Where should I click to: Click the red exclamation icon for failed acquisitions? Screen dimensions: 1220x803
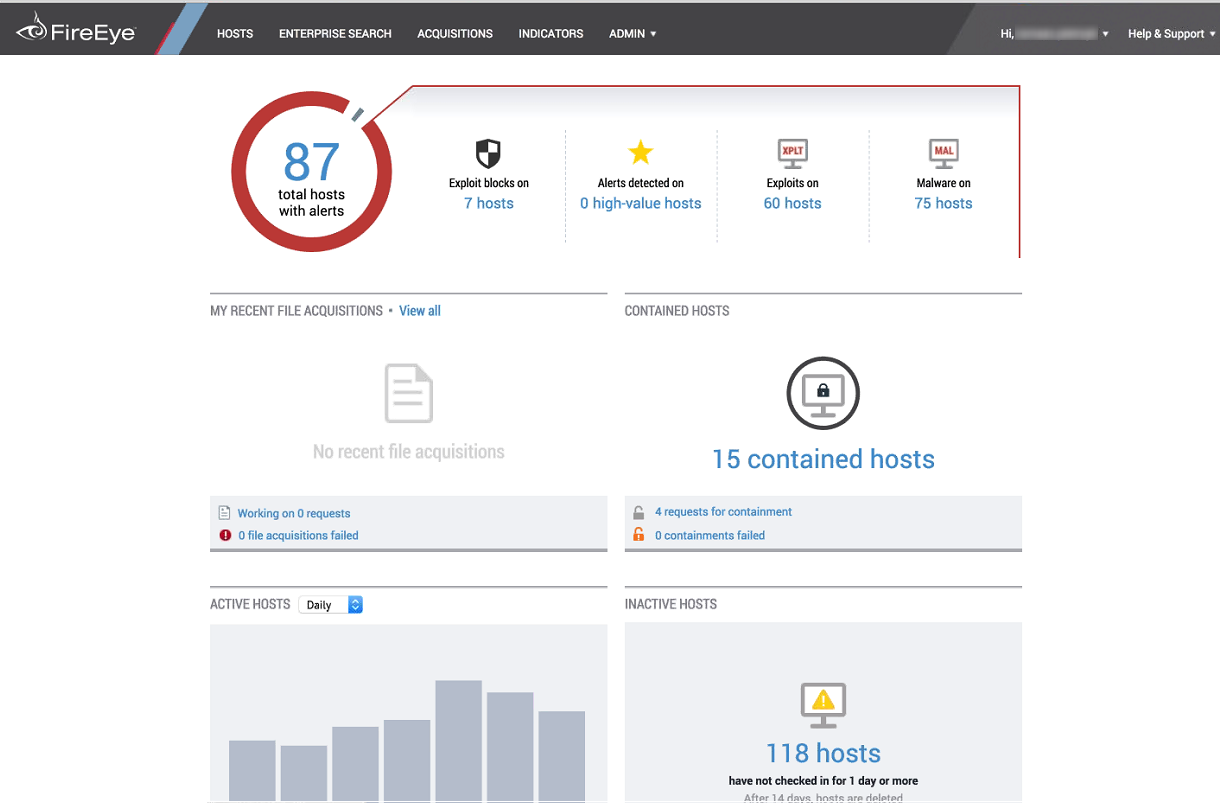[223, 535]
